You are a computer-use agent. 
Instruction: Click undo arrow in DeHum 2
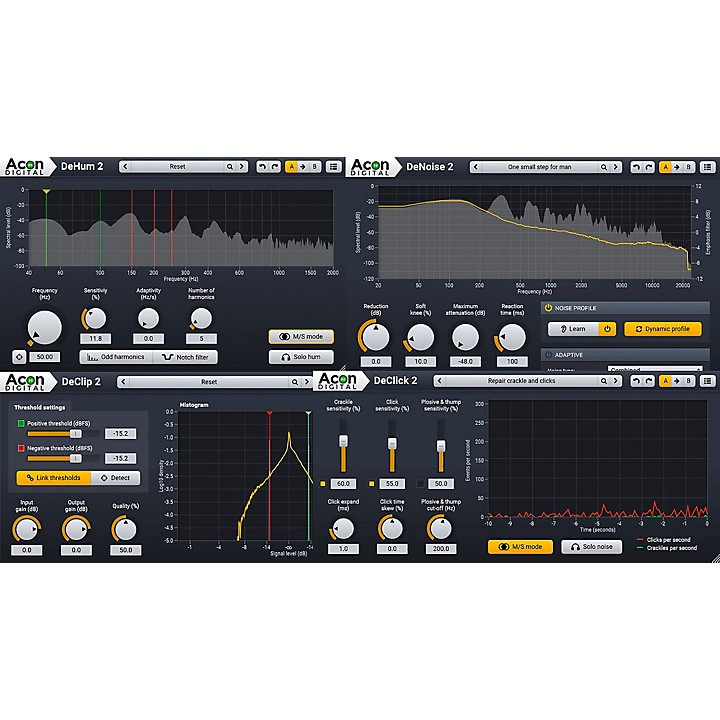pyautogui.click(x=262, y=167)
